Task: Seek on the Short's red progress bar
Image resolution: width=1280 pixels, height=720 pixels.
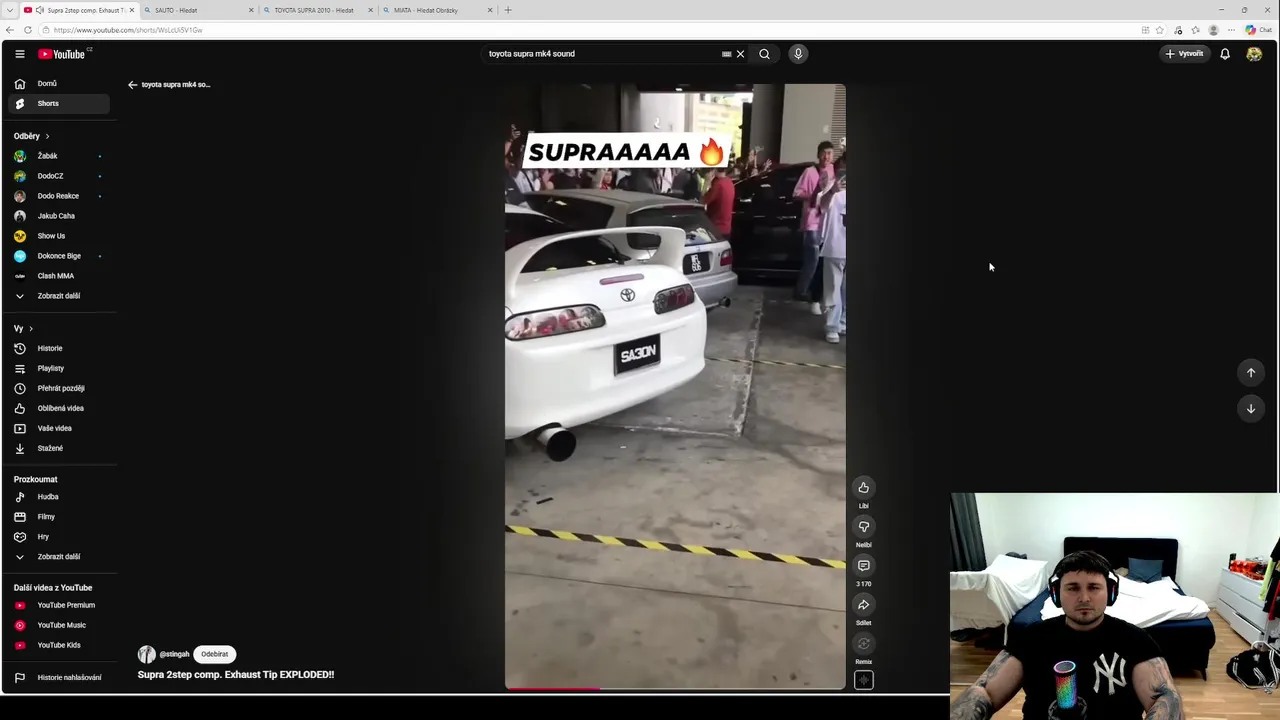Action: [675, 688]
